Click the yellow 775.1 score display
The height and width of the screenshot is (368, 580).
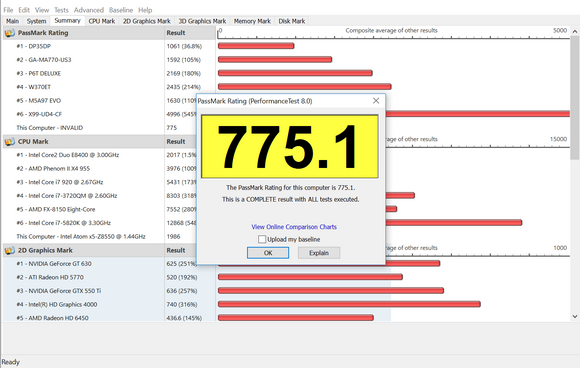(290, 146)
